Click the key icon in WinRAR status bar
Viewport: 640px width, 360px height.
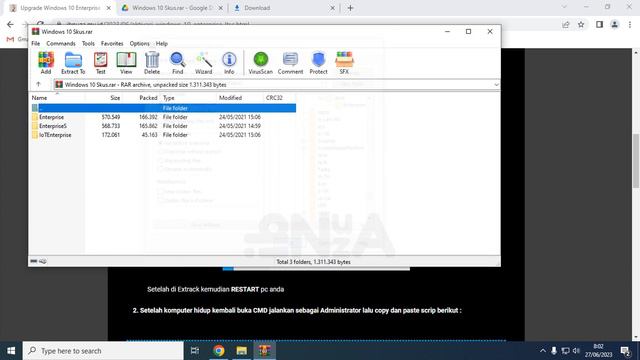[43, 261]
